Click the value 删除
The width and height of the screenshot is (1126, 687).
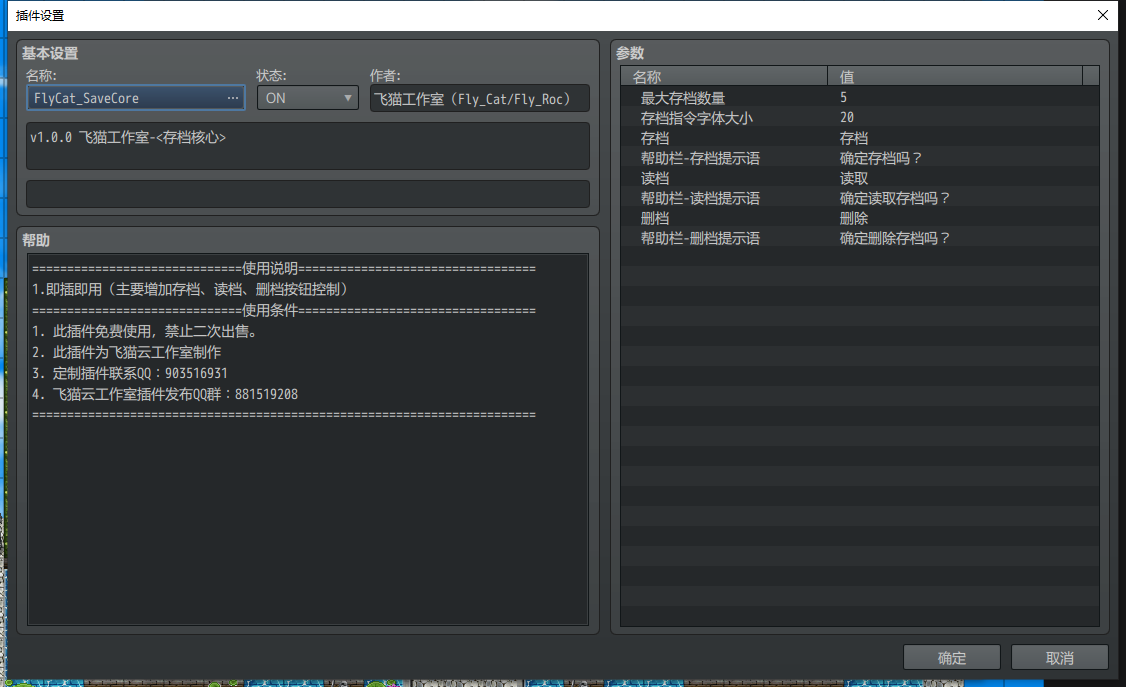(854, 218)
